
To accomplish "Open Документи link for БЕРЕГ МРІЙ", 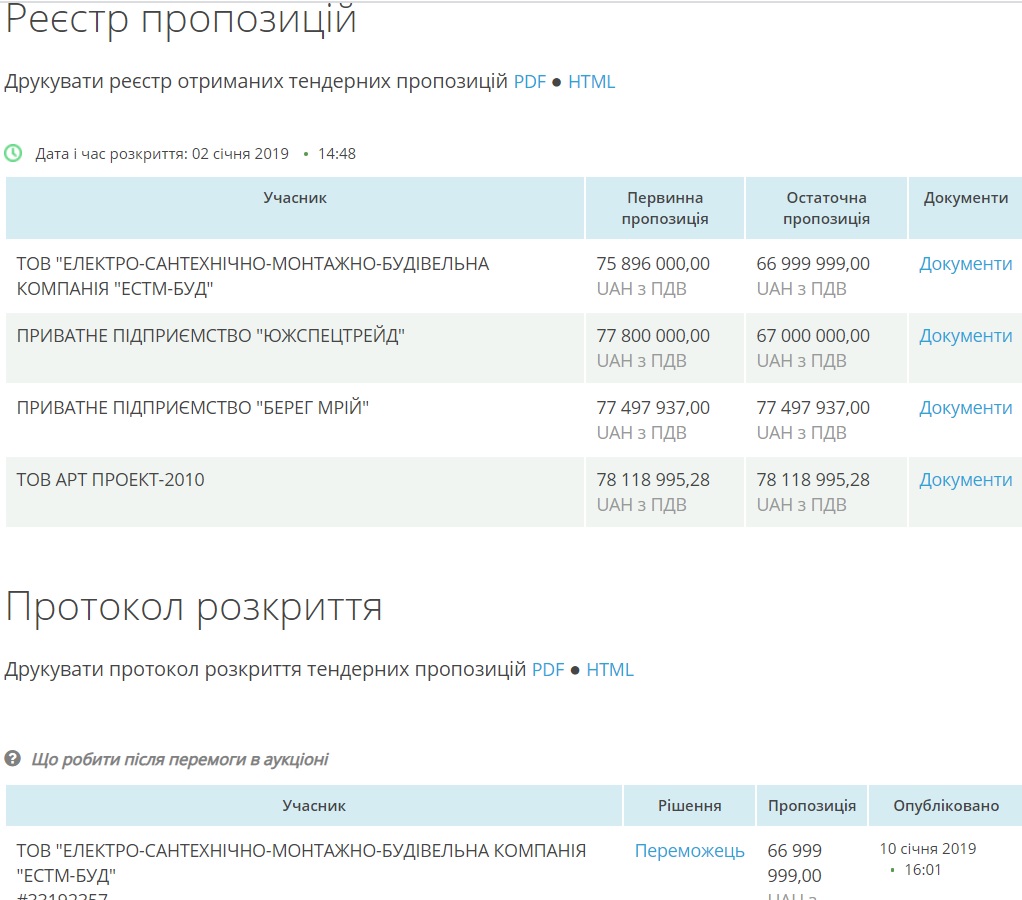I will coord(965,408).
